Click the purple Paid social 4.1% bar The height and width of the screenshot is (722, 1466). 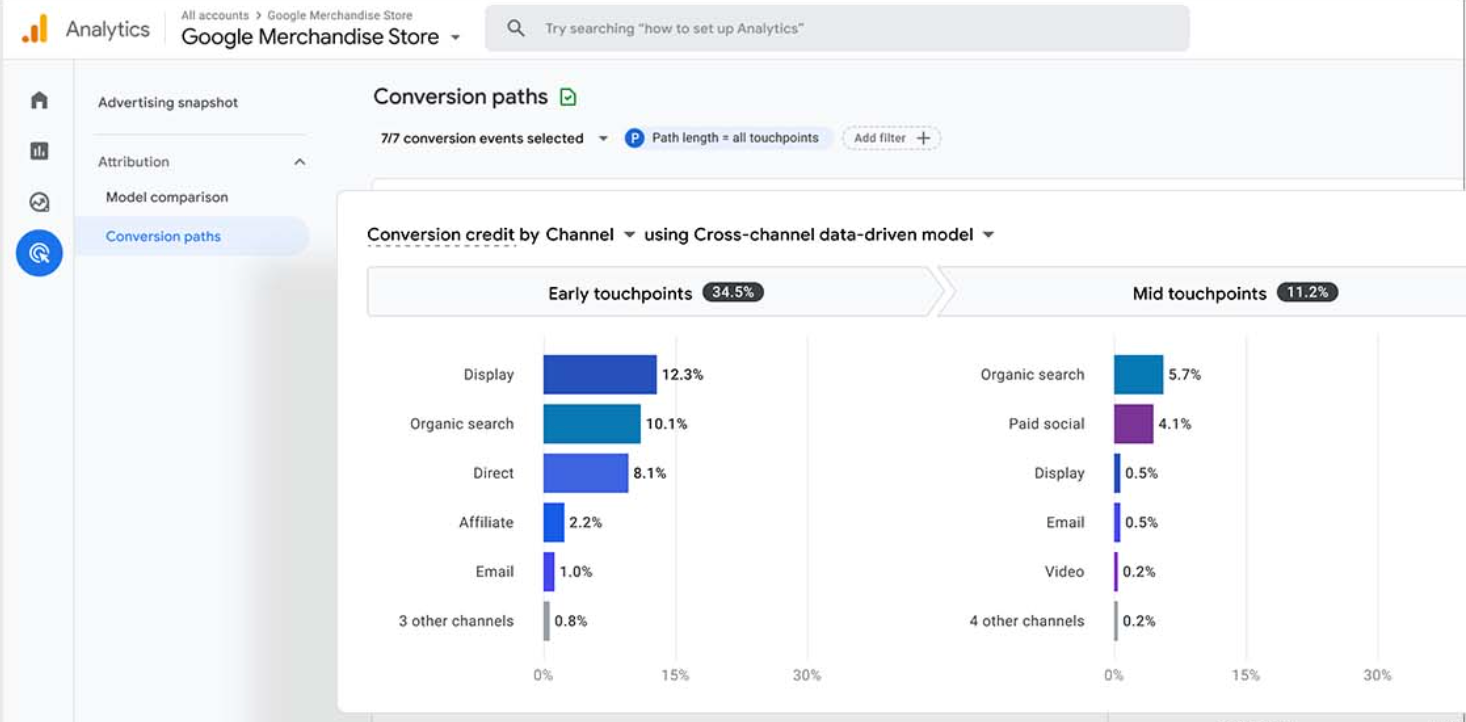click(x=1133, y=423)
